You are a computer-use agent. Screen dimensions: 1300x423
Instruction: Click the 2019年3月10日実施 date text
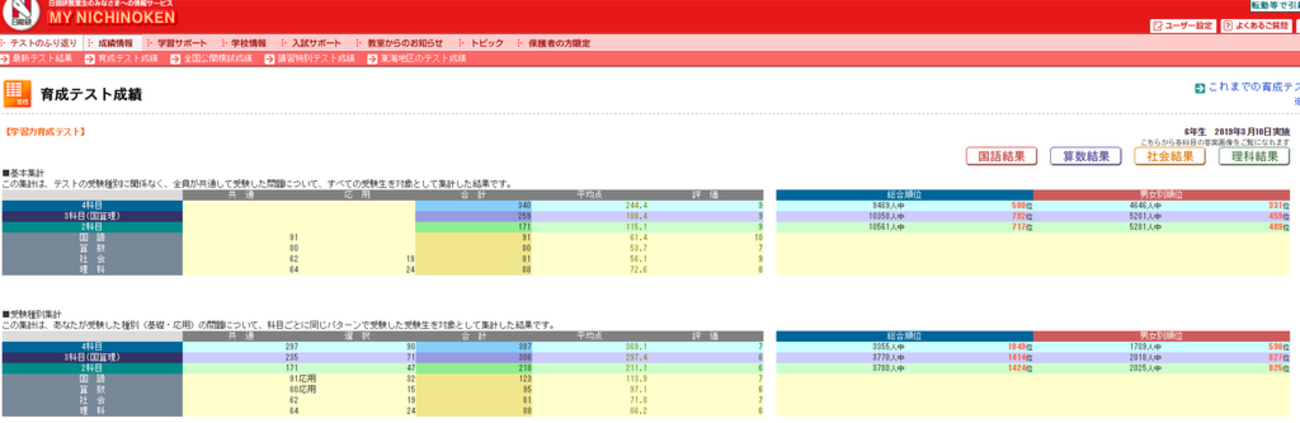tap(1250, 132)
